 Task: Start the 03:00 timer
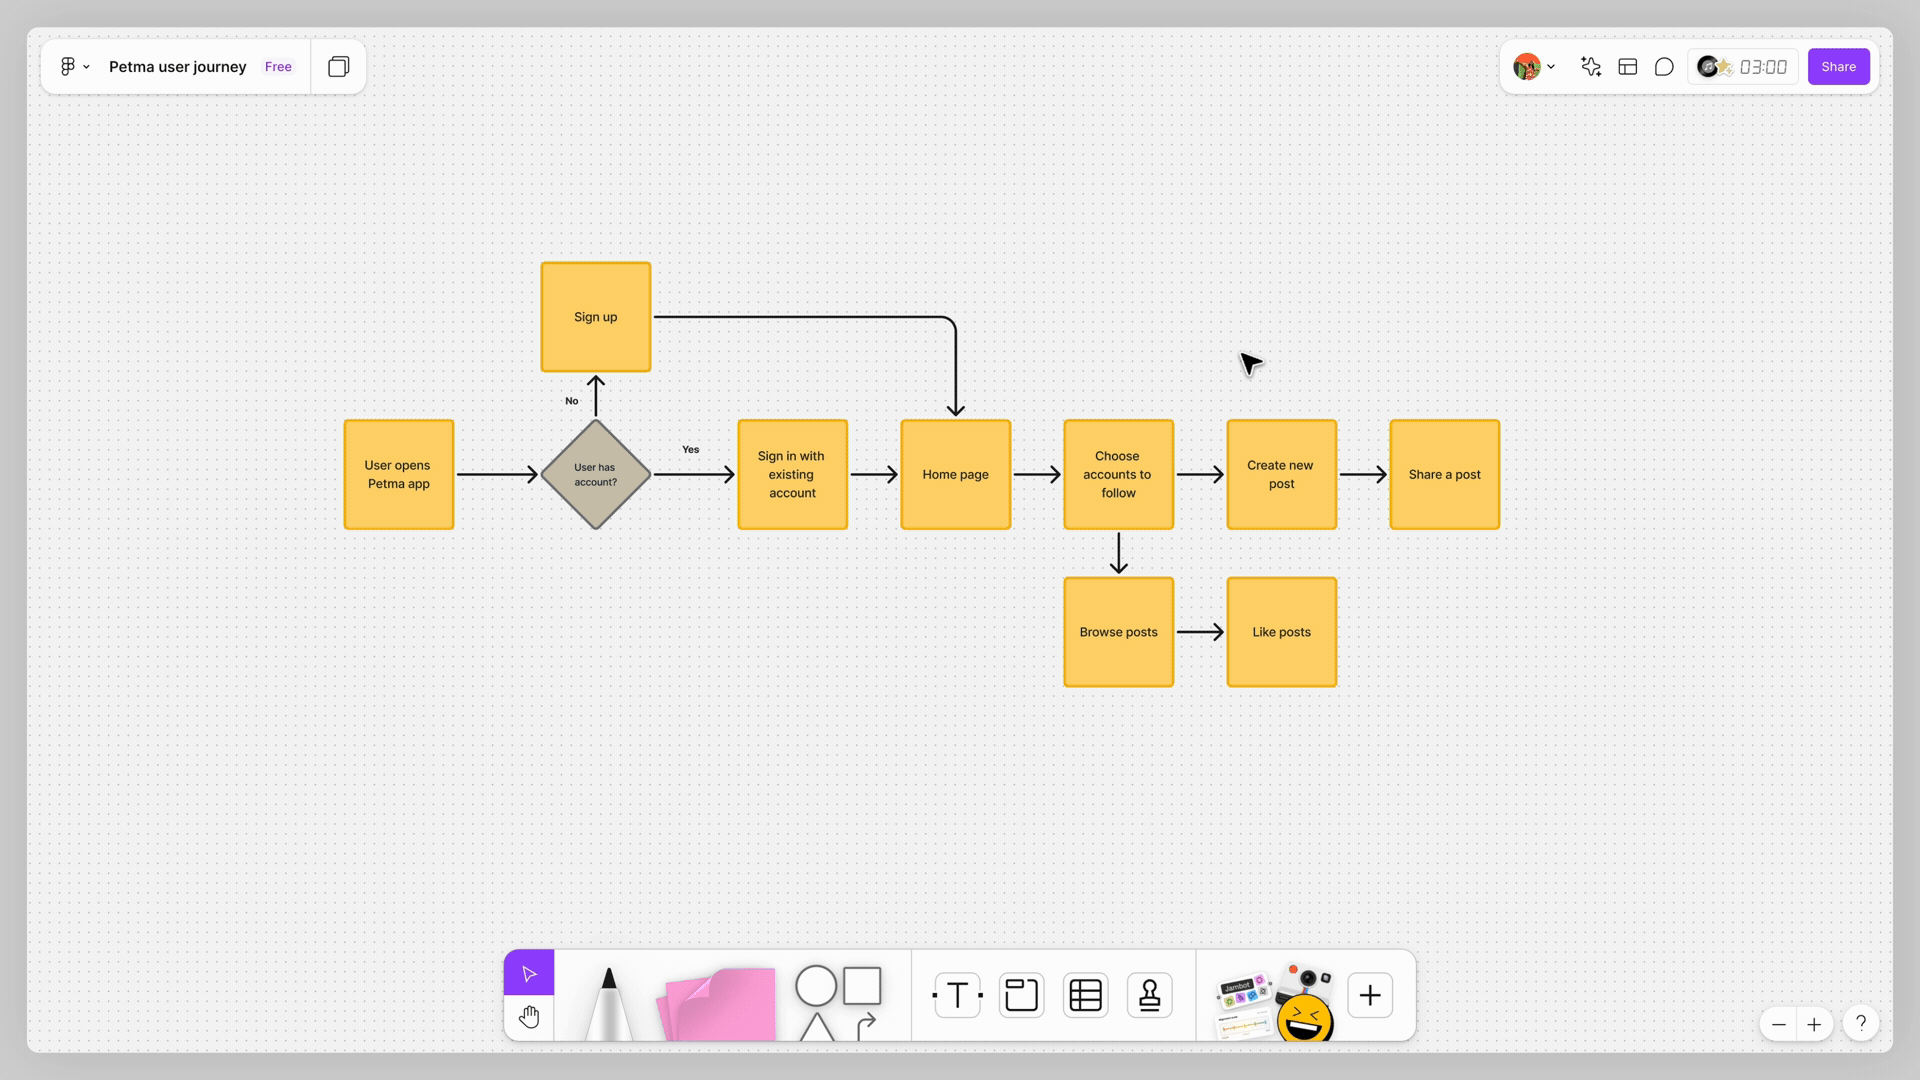pyautogui.click(x=1762, y=67)
